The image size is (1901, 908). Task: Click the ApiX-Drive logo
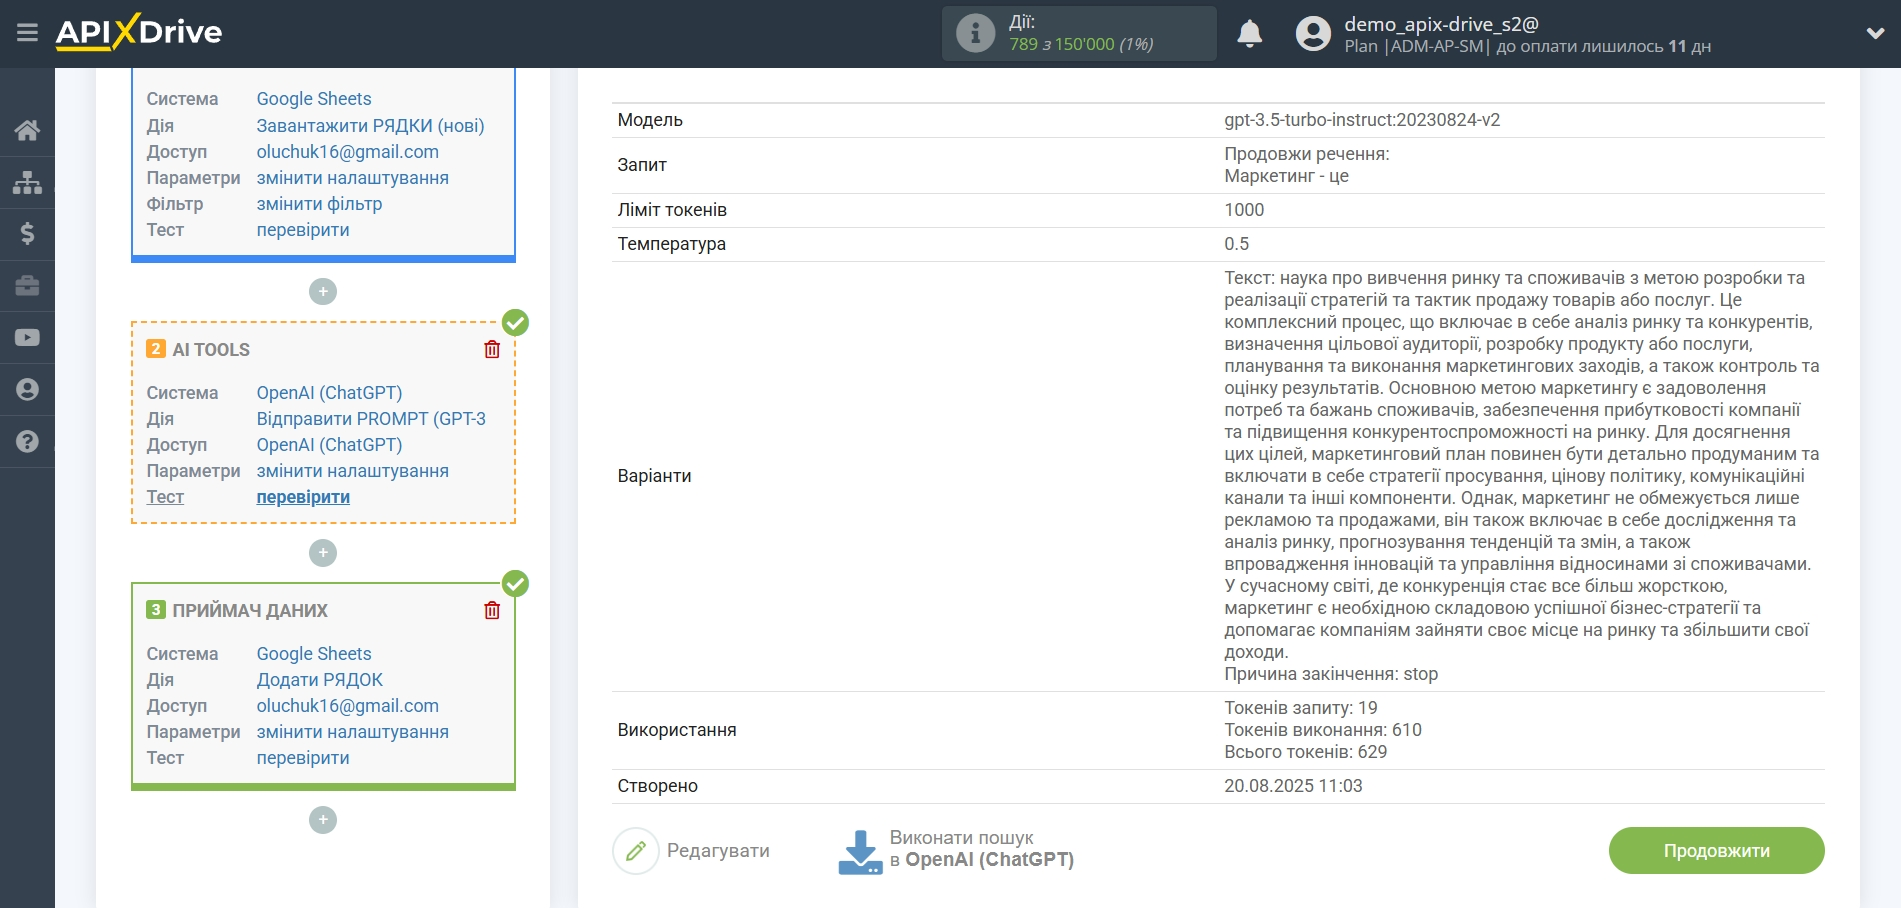click(x=139, y=32)
